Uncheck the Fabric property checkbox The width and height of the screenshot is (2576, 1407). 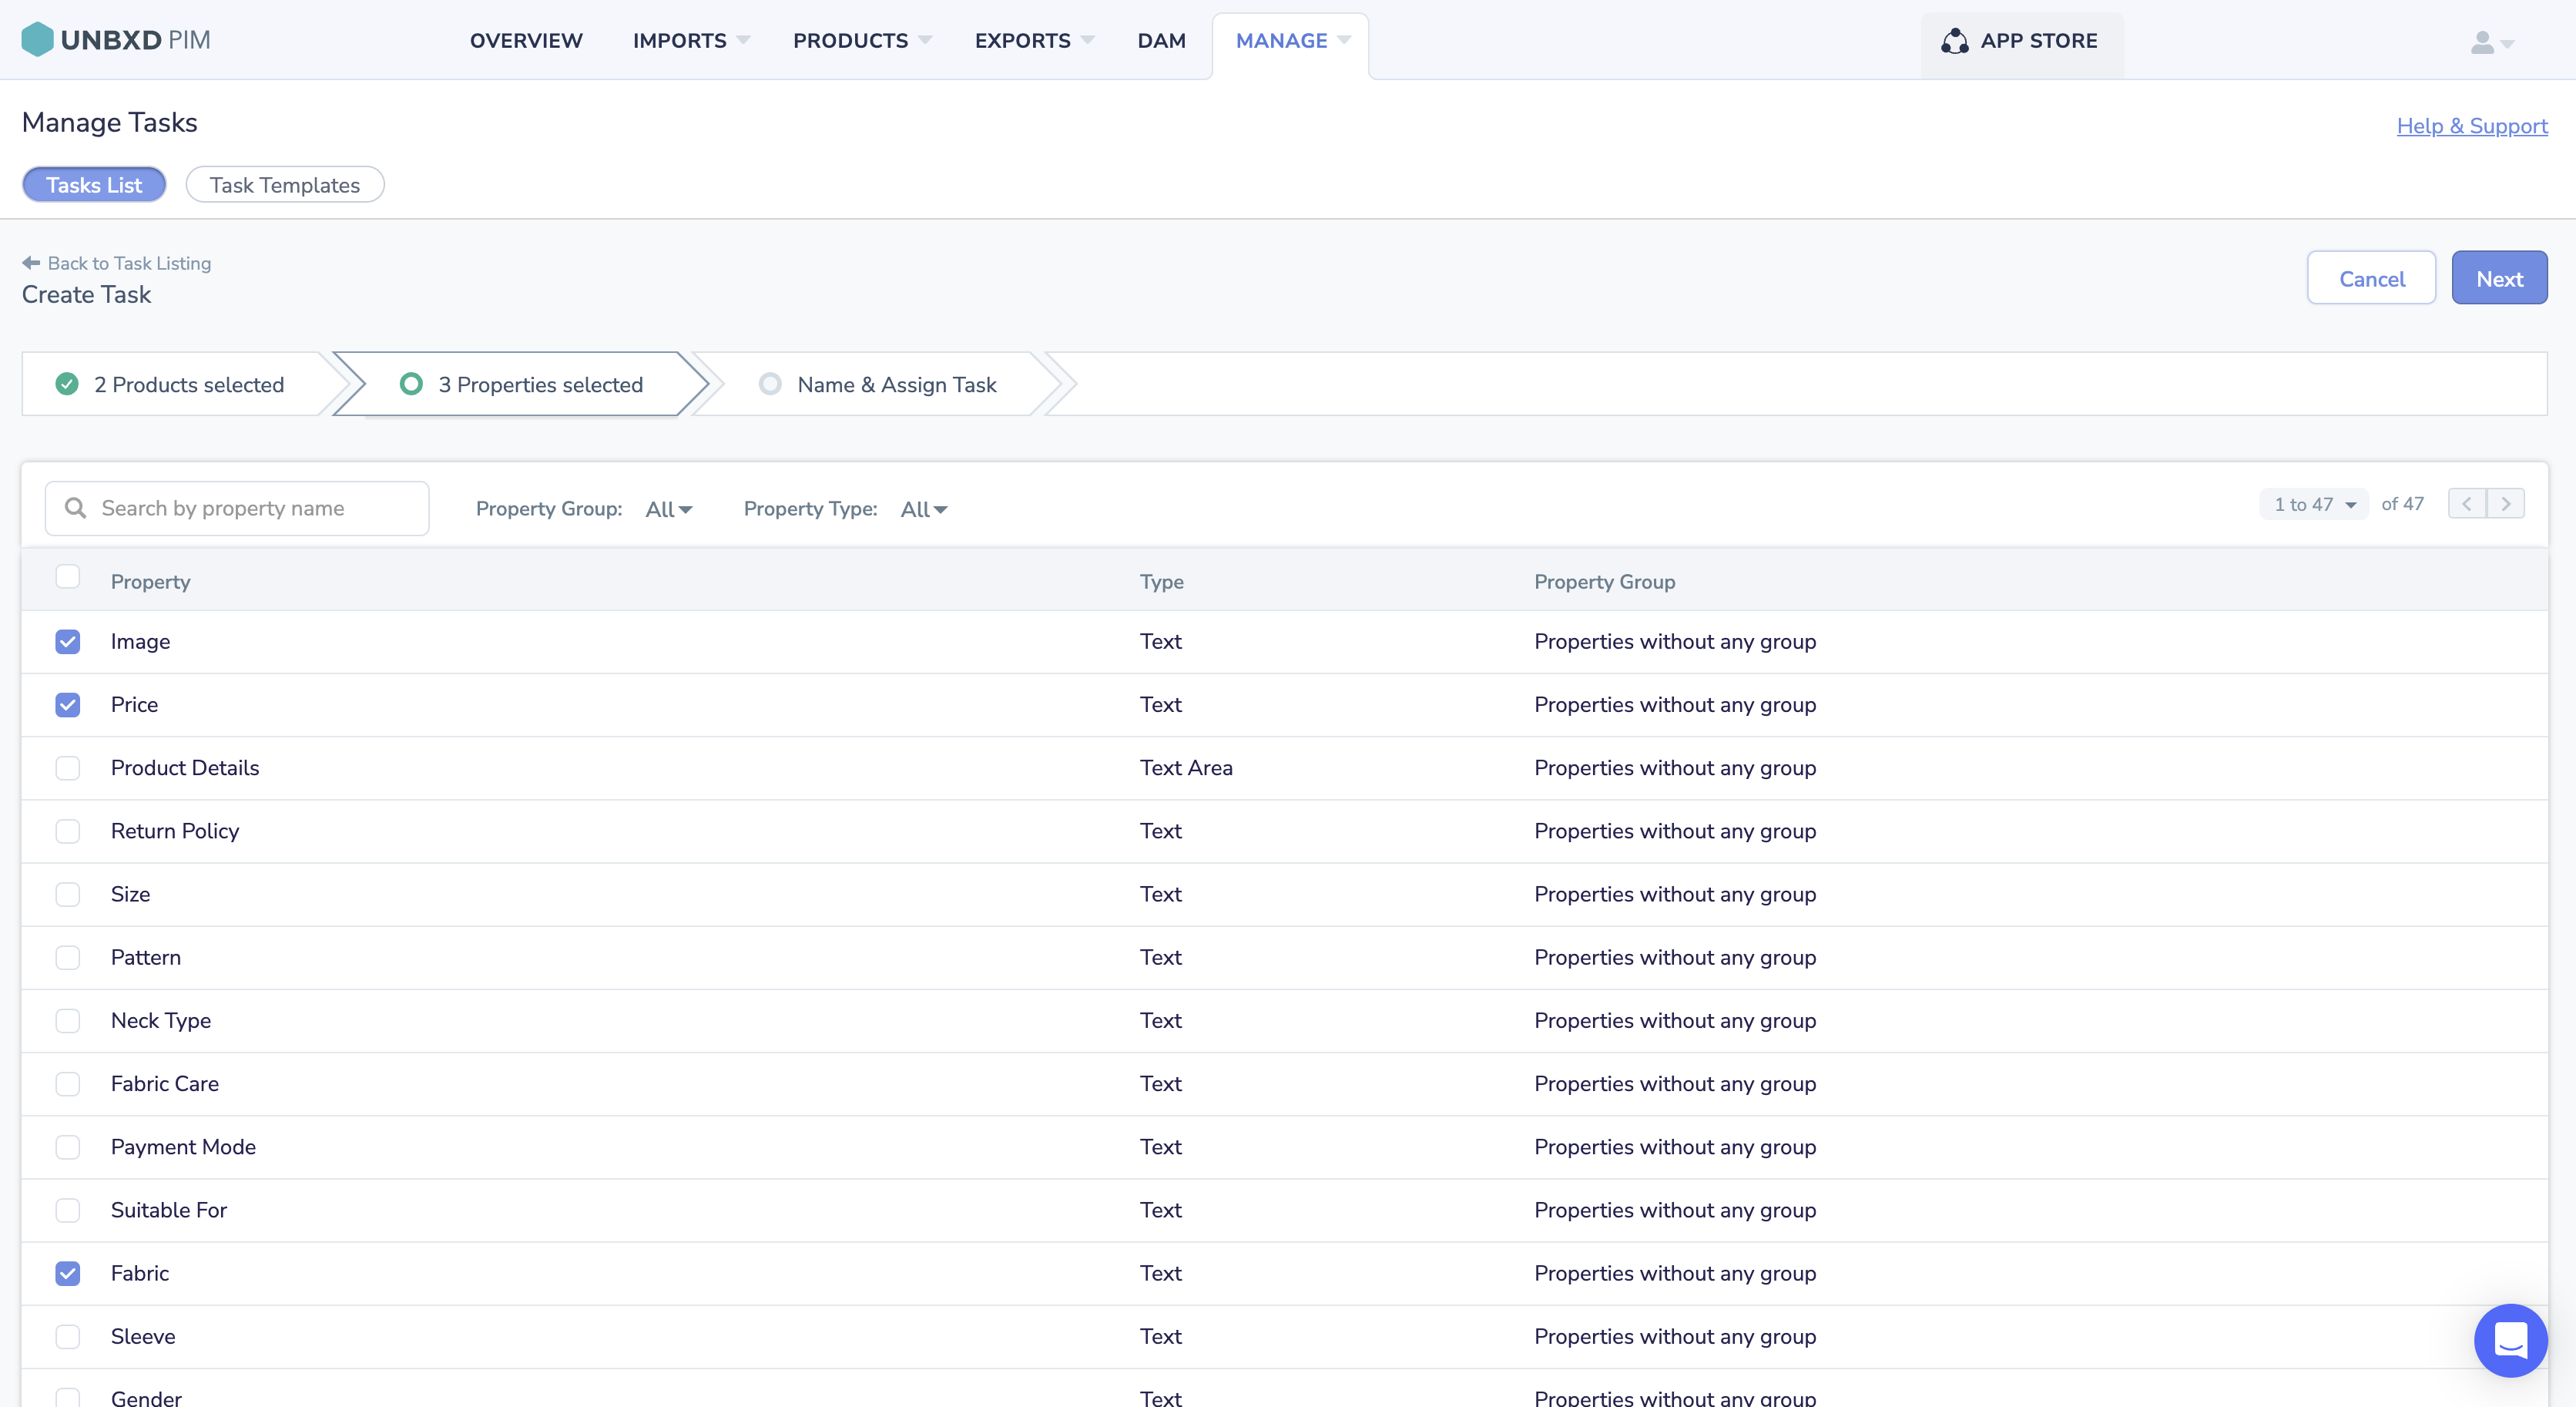[x=67, y=1273]
